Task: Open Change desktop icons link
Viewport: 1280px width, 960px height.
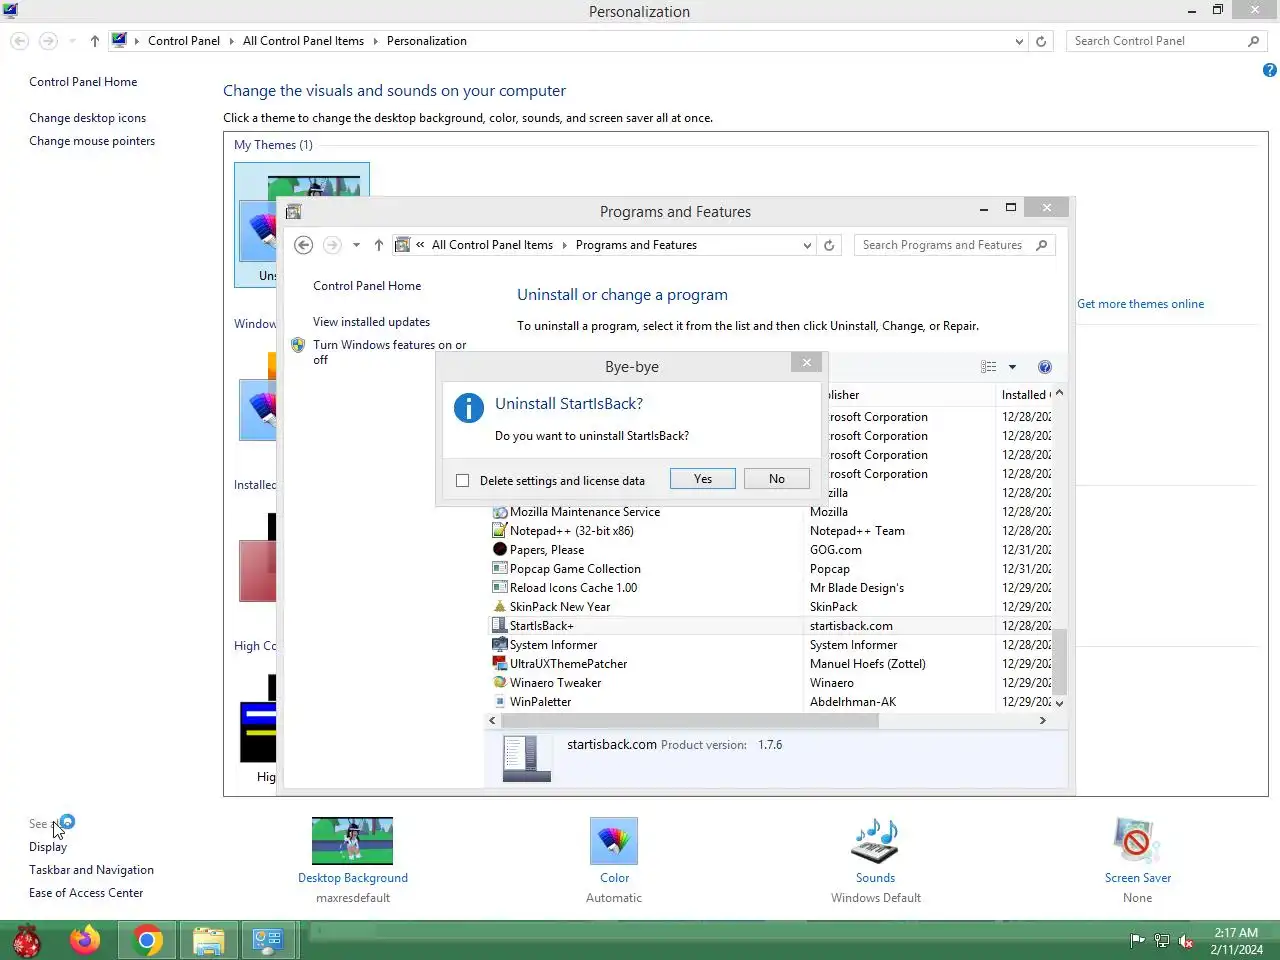Action: coord(87,118)
